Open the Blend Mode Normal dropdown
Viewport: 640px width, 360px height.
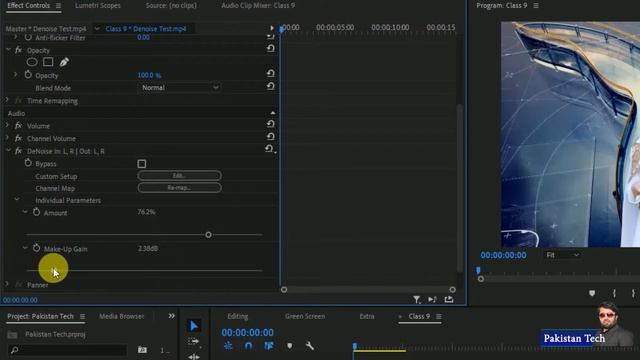tap(179, 87)
